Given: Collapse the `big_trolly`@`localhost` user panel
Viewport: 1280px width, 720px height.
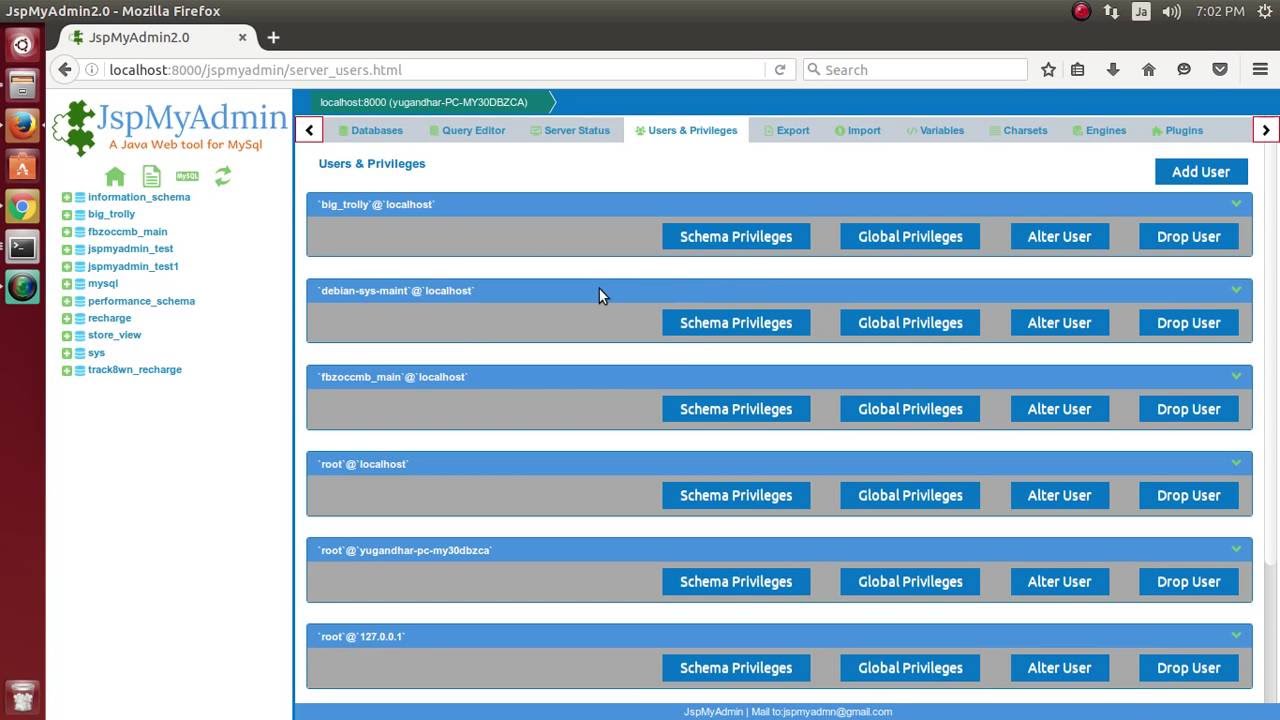Looking at the screenshot, I should tap(1236, 204).
